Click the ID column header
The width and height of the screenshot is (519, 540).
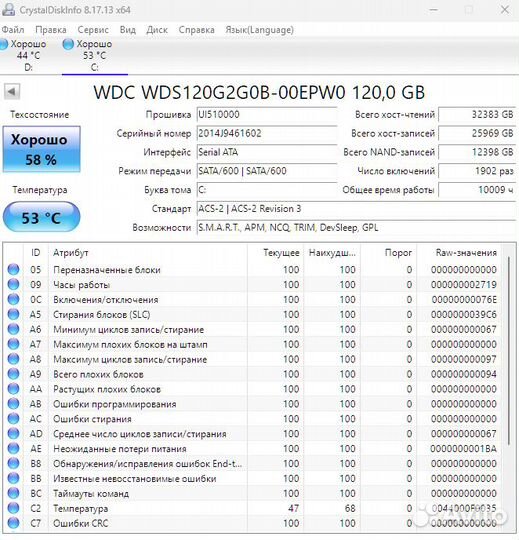(x=35, y=253)
